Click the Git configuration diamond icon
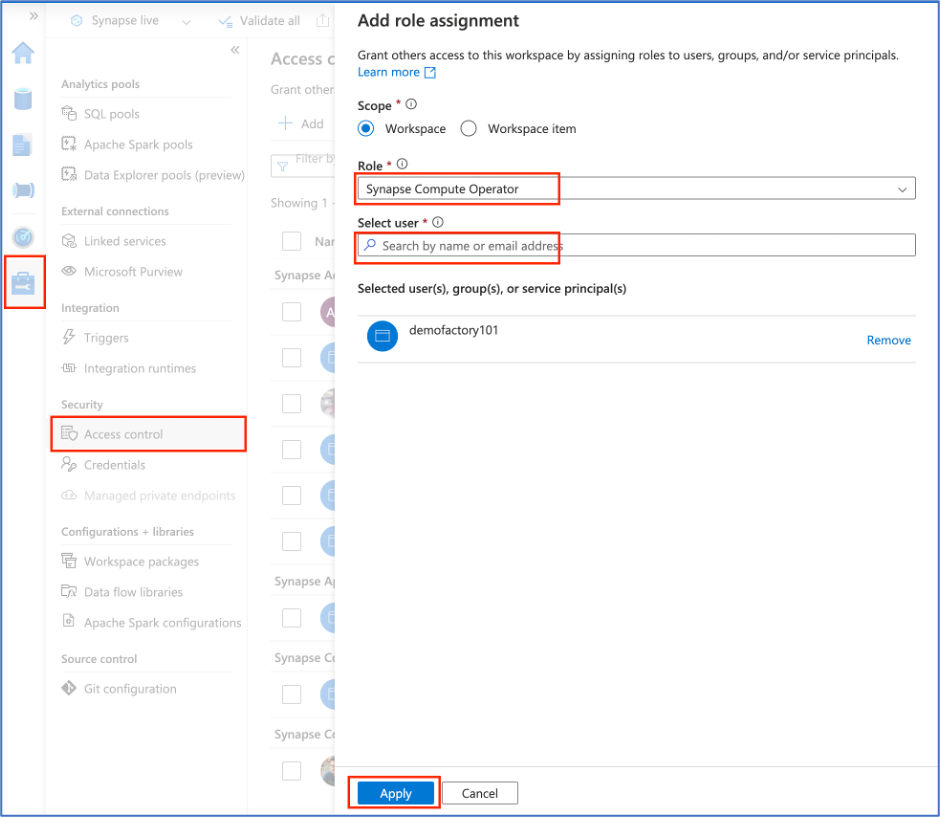Screen dimensions: 940x818 coord(69,688)
